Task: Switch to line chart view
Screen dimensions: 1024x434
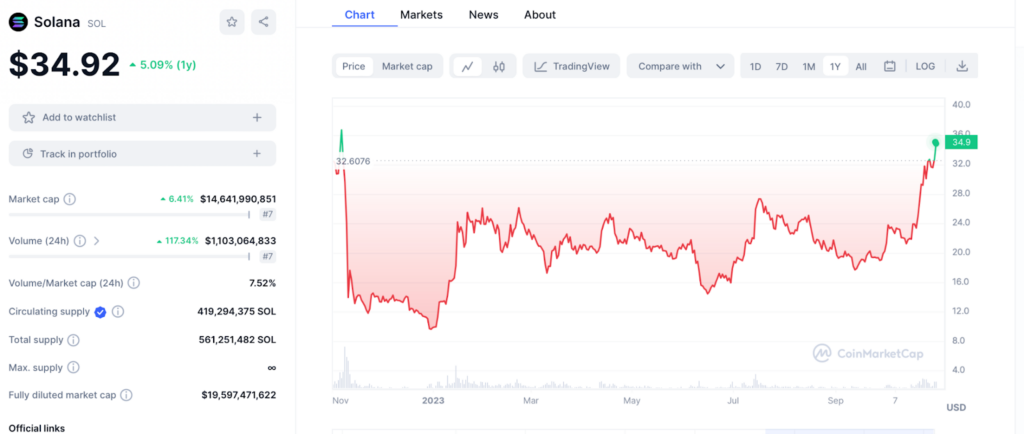Action: 468,67
